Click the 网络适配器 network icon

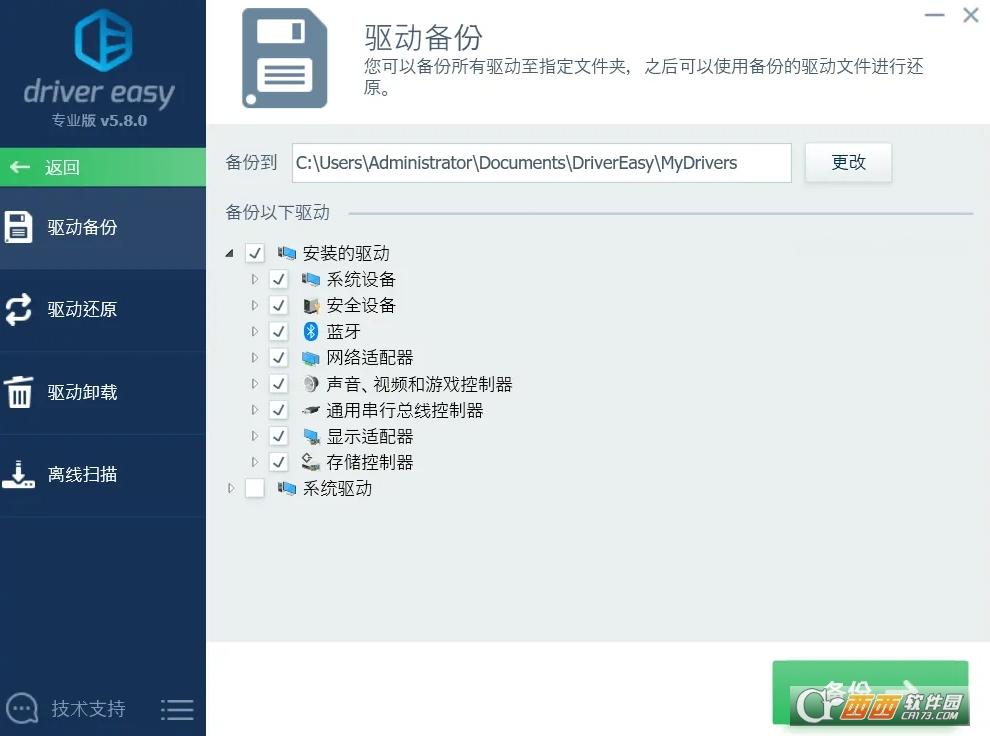(x=311, y=358)
